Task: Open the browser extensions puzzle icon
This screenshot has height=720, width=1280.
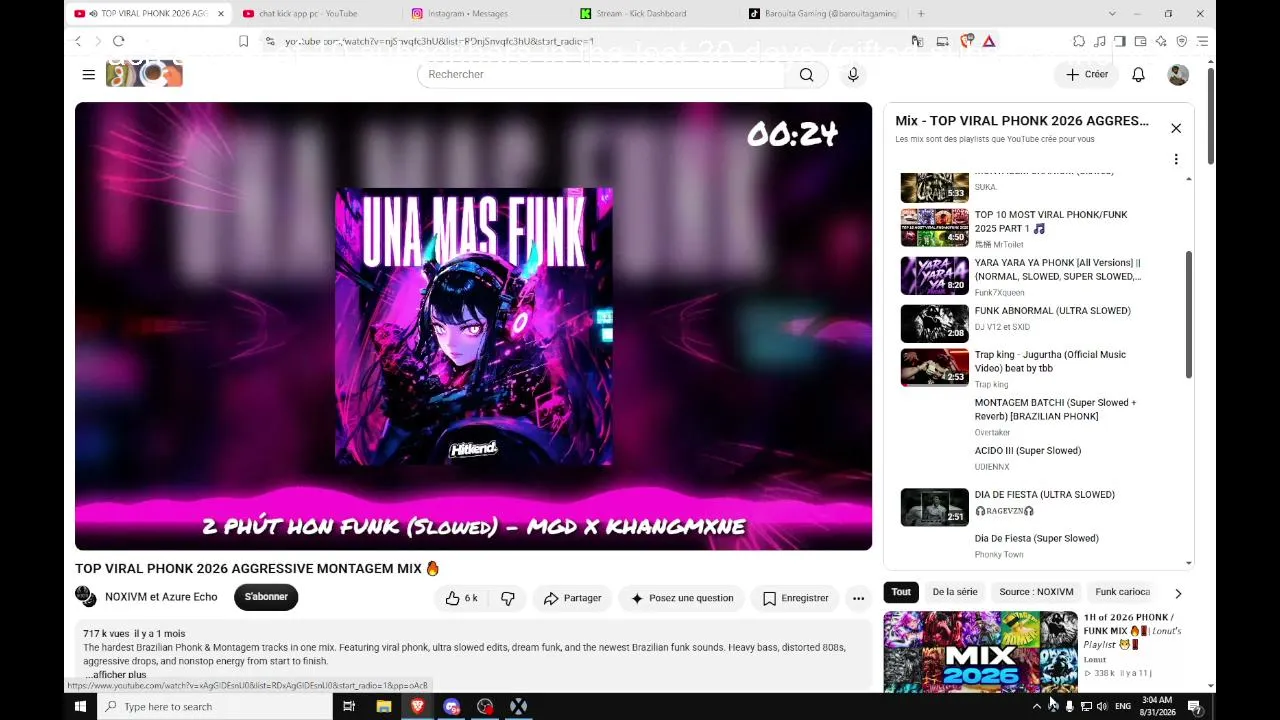Action: click(x=1079, y=41)
